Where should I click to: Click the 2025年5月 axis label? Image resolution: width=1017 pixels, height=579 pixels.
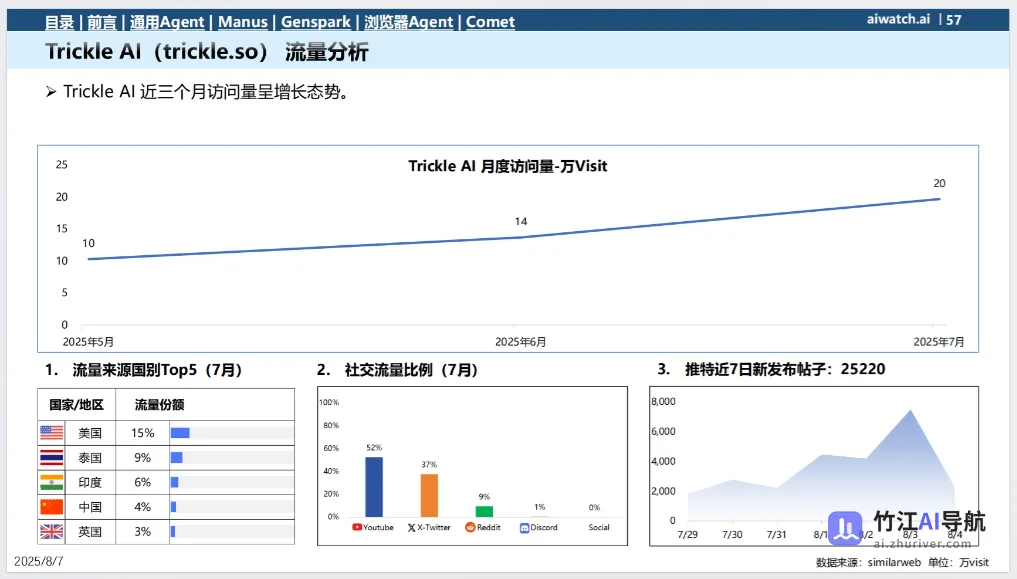tap(88, 342)
